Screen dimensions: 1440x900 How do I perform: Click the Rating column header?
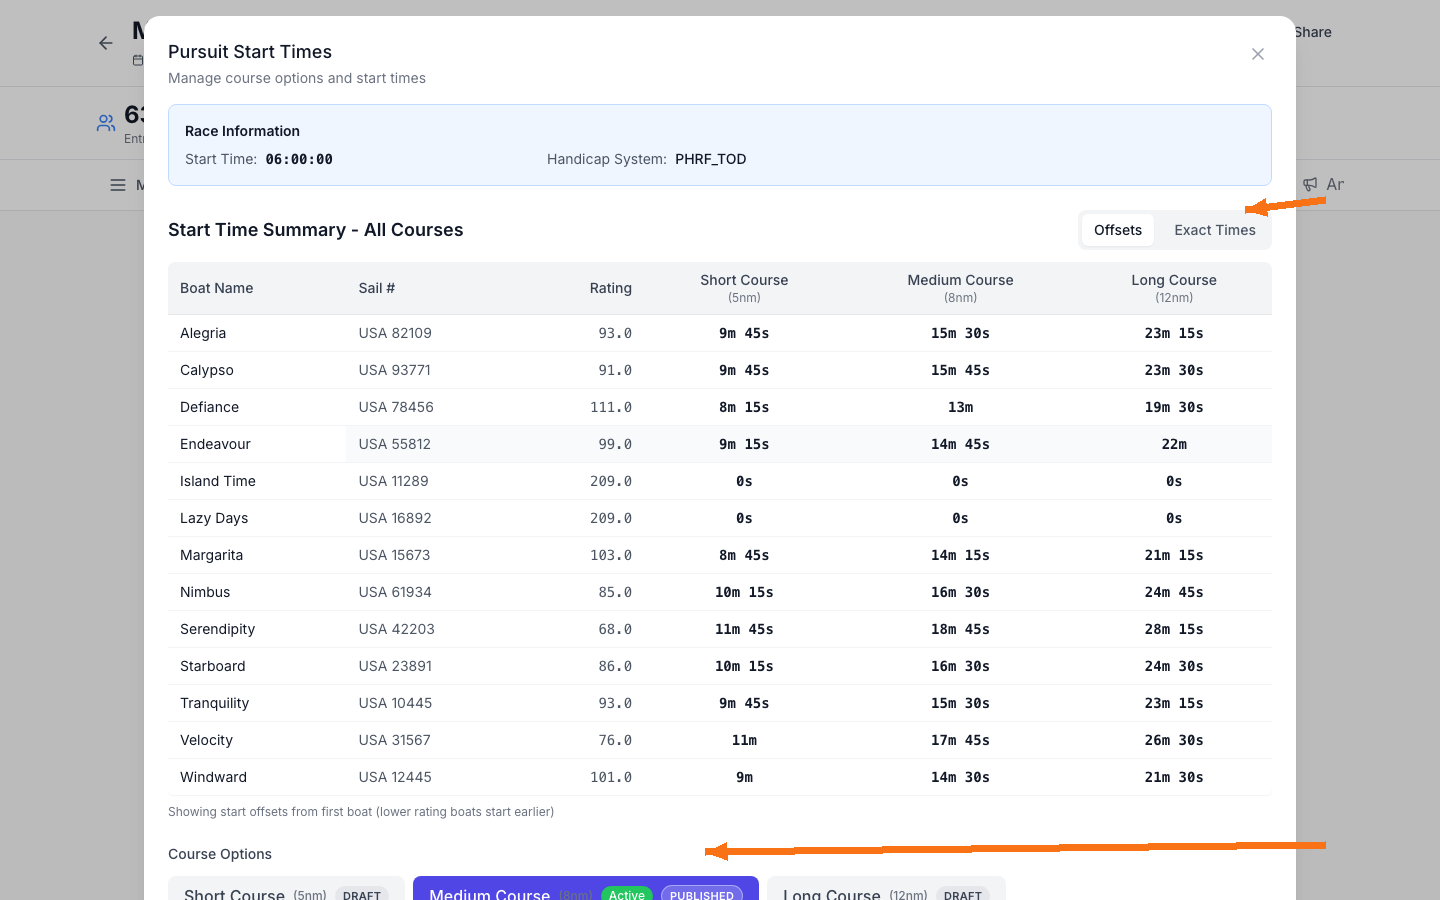(x=610, y=288)
